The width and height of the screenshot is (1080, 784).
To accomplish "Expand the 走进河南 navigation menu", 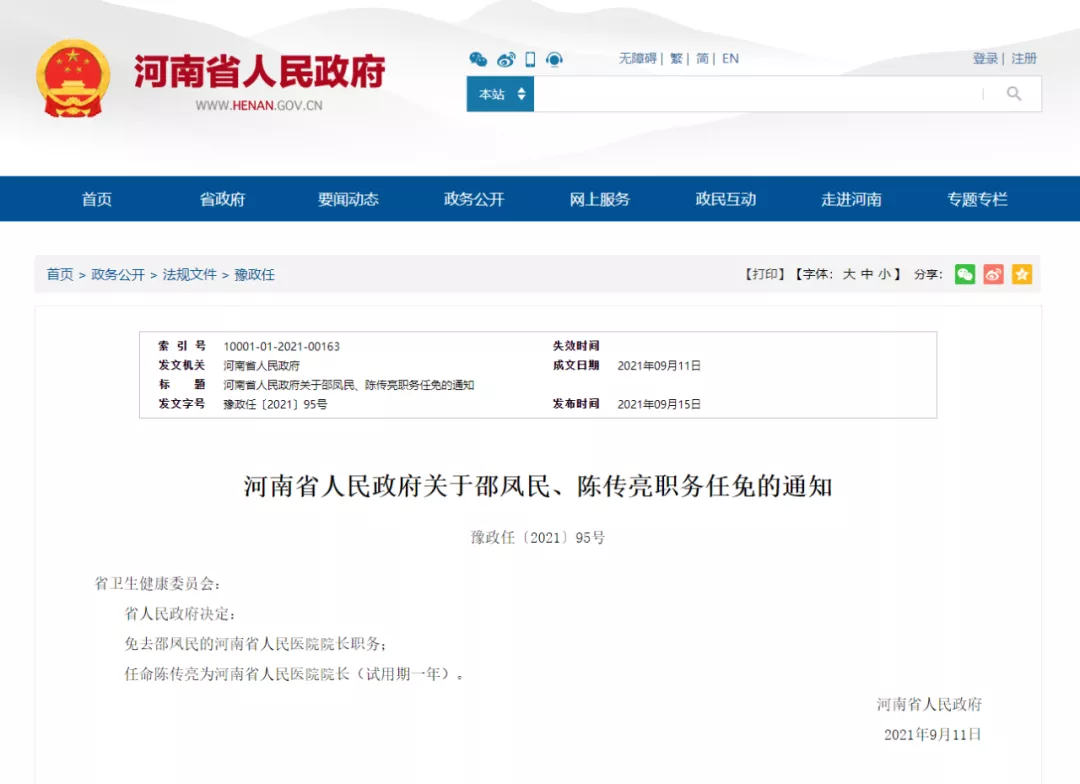I will click(851, 199).
